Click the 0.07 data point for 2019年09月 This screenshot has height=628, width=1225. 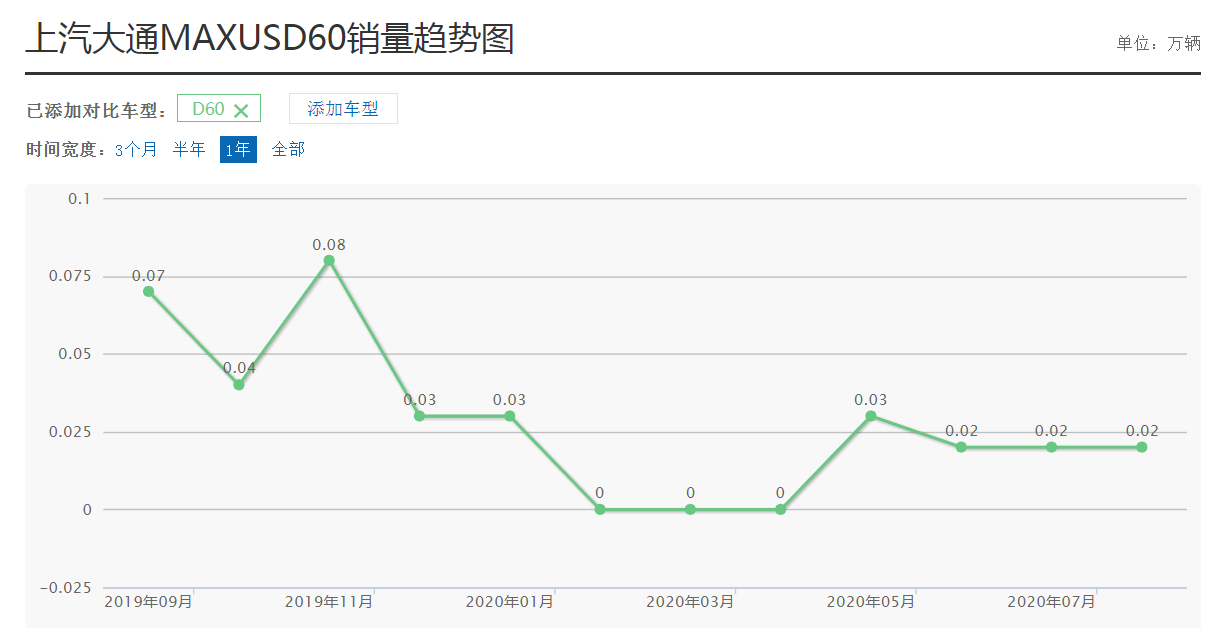tap(148, 291)
